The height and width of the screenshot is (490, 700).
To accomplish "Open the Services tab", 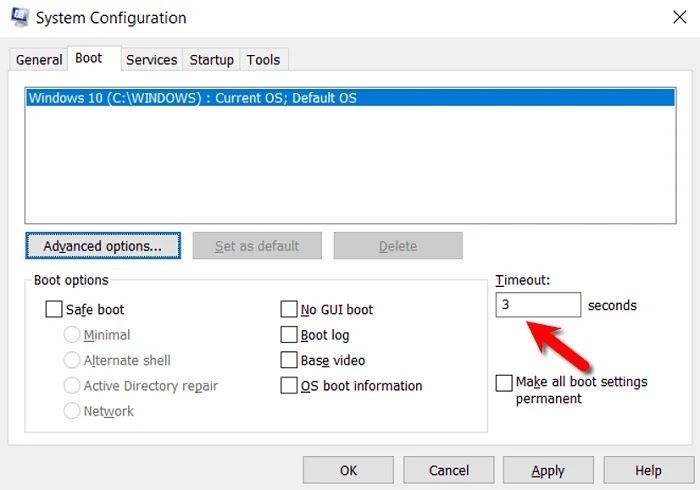I will coord(151,59).
